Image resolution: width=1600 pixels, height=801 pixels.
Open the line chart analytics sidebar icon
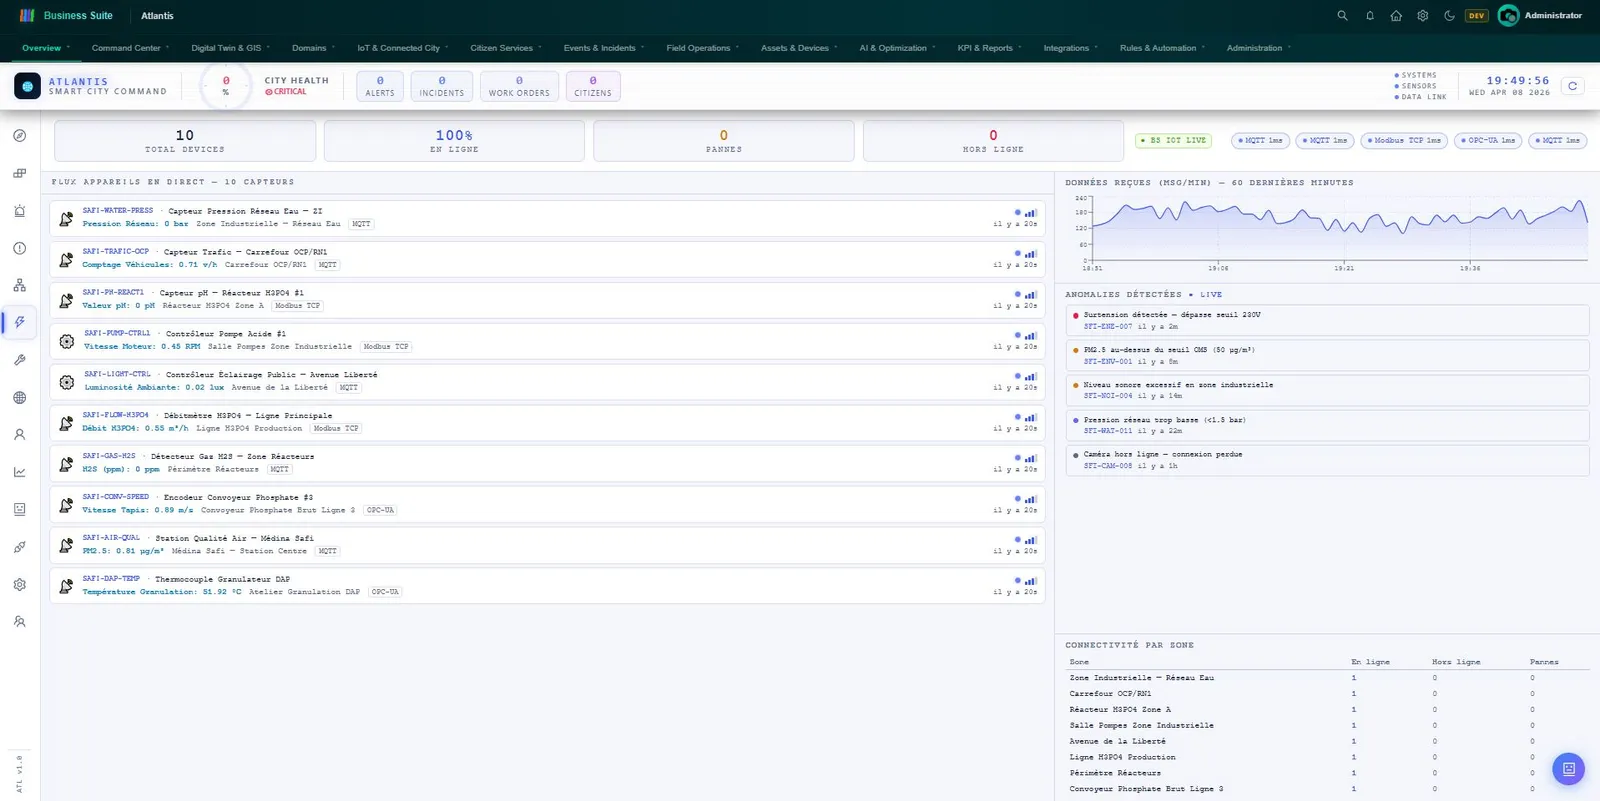20,472
